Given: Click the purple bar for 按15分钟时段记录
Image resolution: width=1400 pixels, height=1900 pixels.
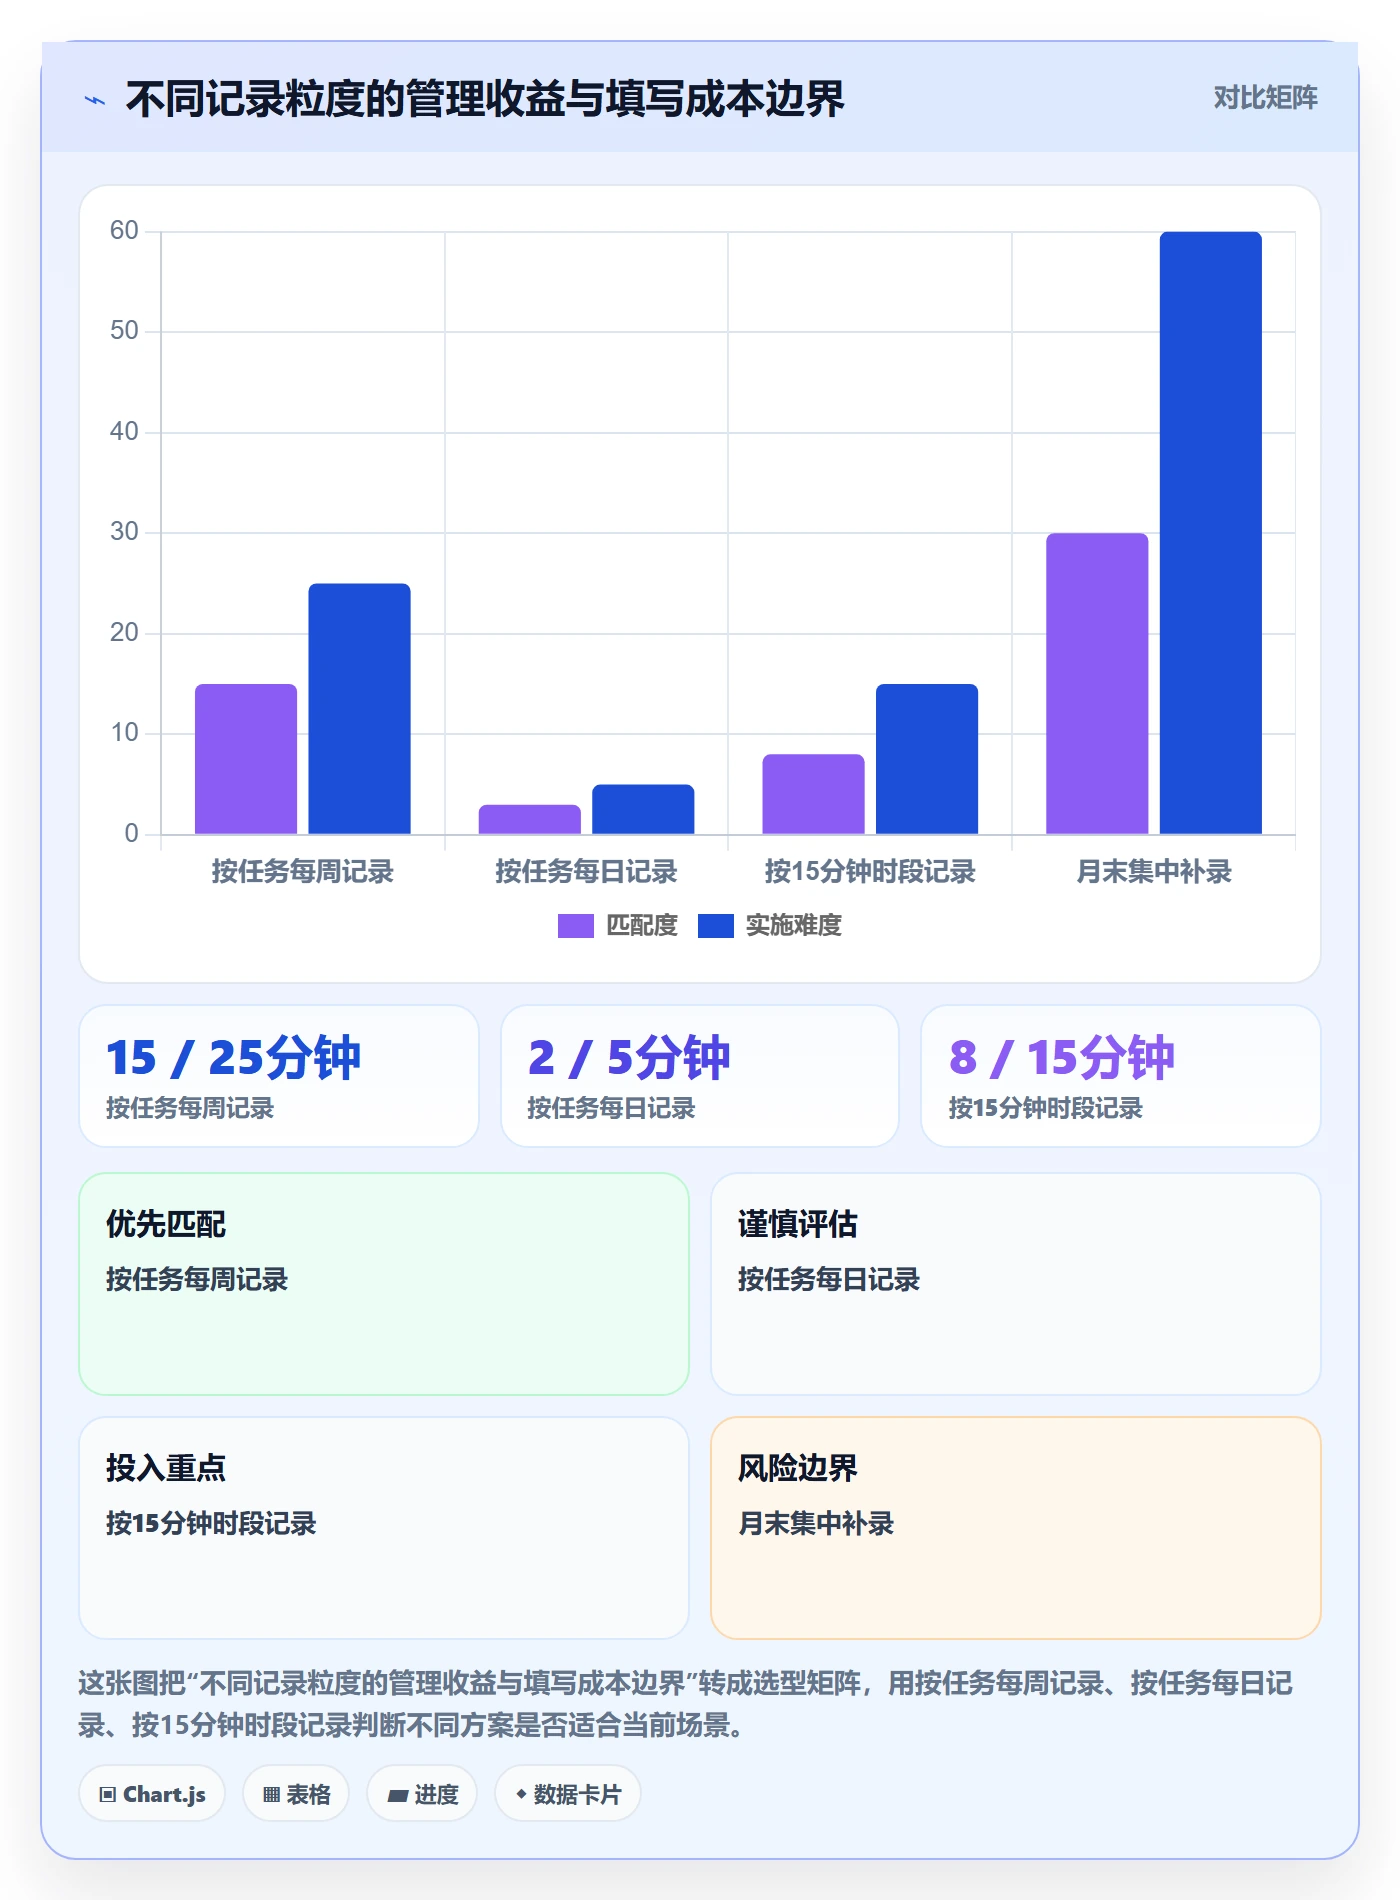Looking at the screenshot, I should [x=813, y=794].
